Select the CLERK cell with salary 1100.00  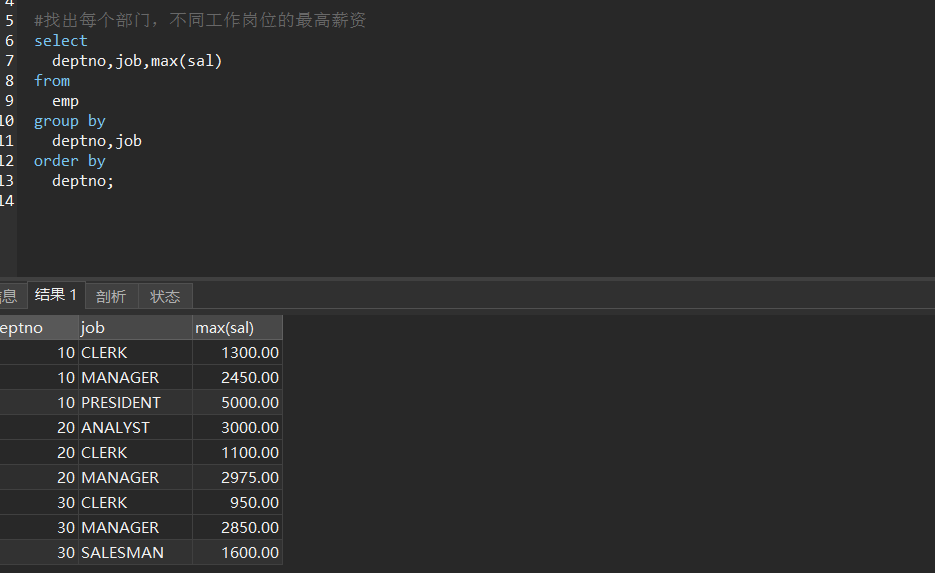coord(135,453)
